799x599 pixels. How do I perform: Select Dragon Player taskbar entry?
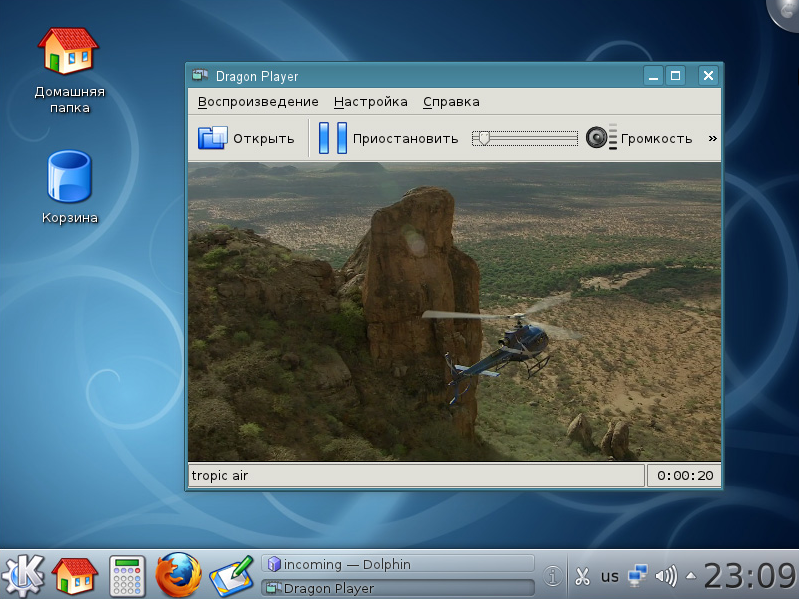point(397,588)
